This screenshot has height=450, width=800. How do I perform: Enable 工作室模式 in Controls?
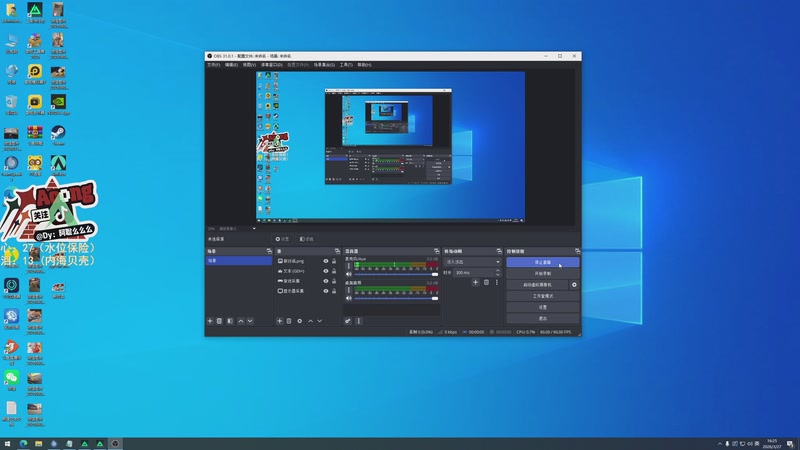click(543, 296)
